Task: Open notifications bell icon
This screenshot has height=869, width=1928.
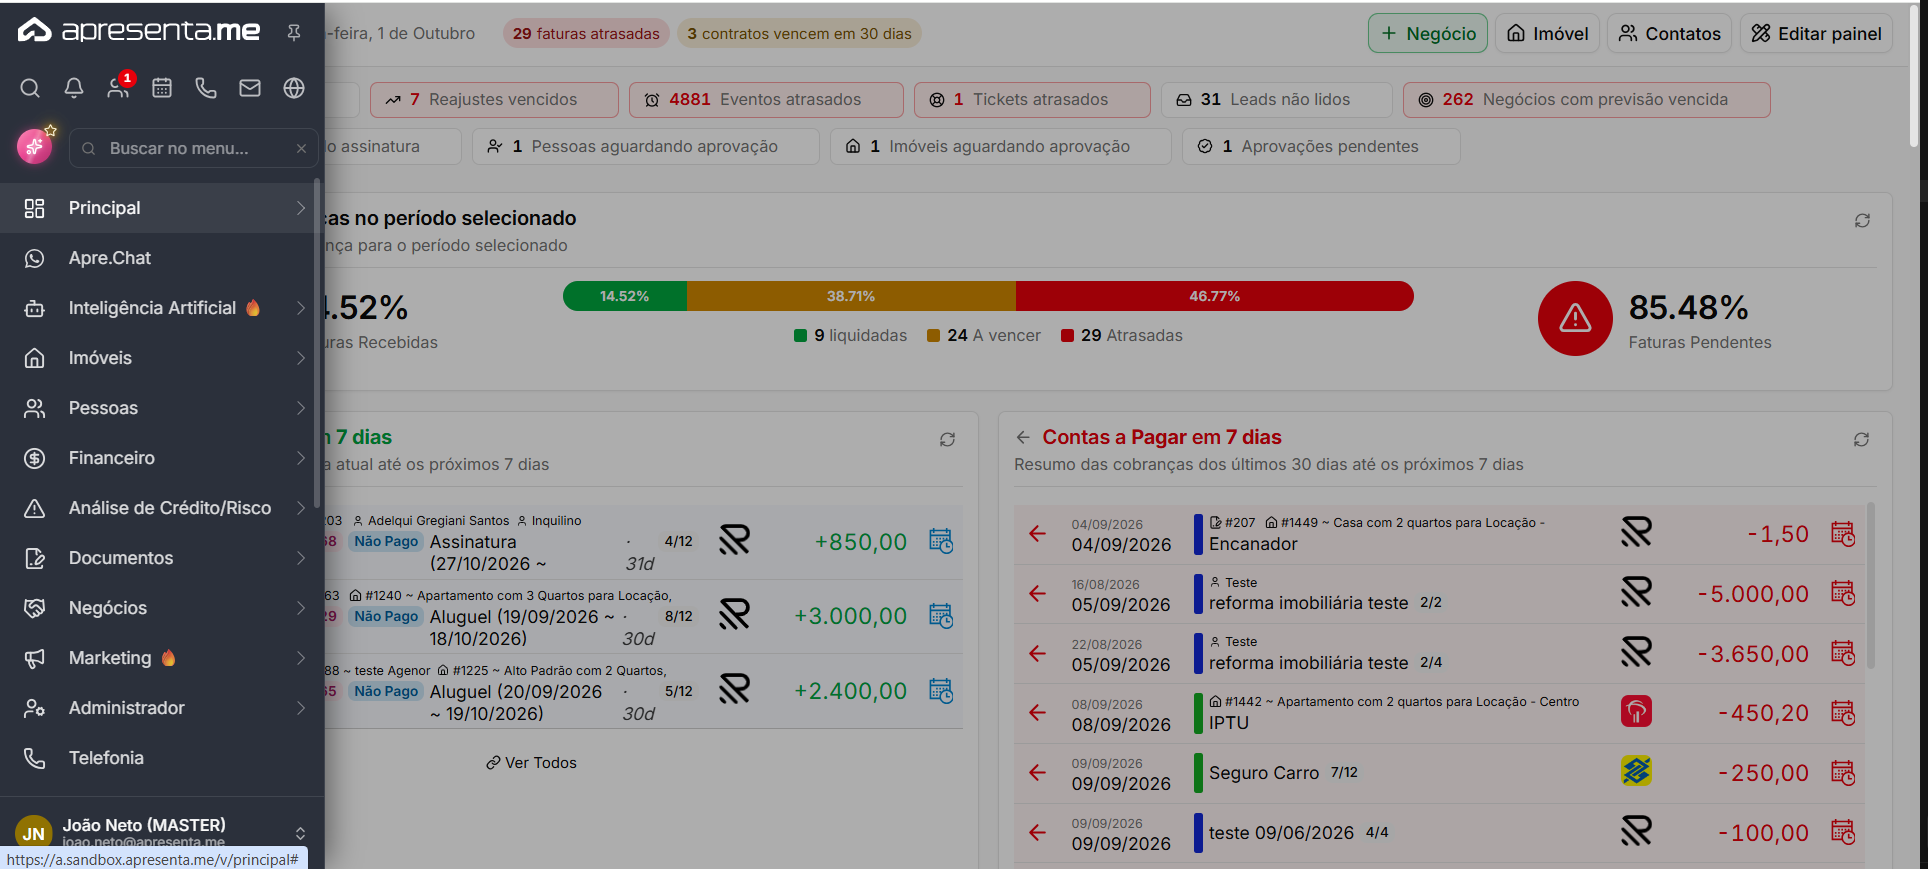Action: pos(74,88)
